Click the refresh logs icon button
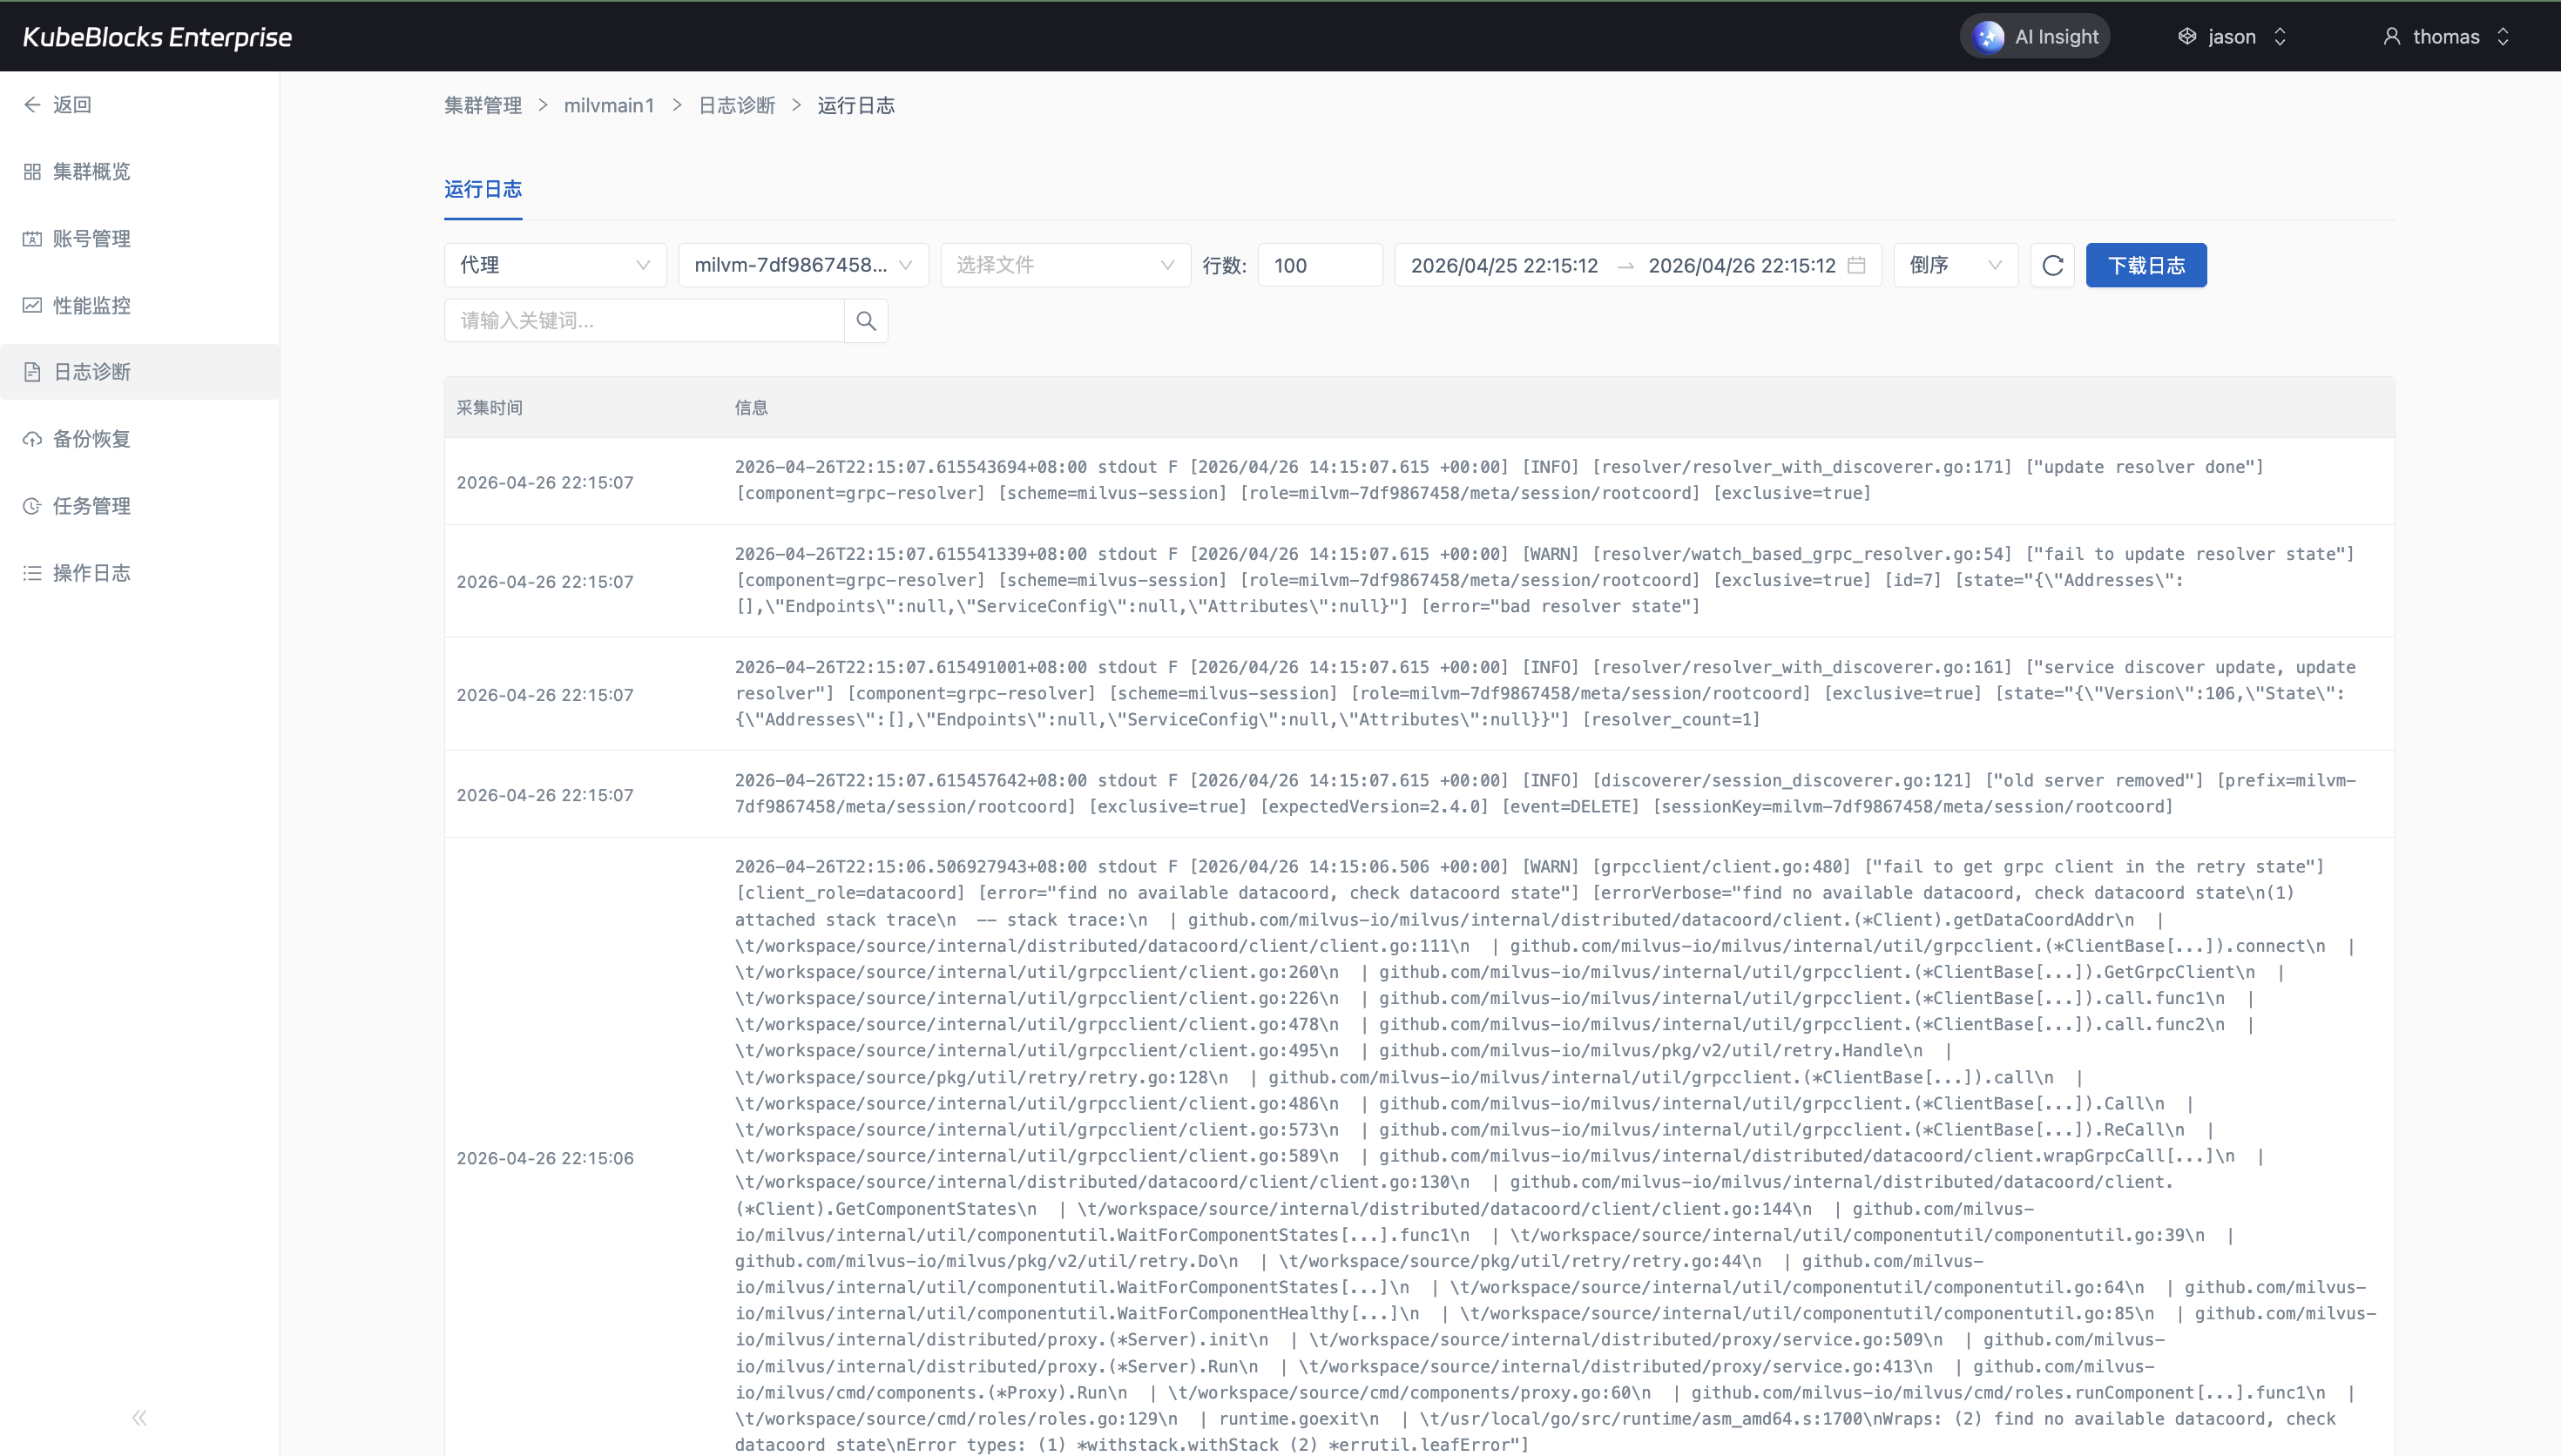 (x=2052, y=265)
